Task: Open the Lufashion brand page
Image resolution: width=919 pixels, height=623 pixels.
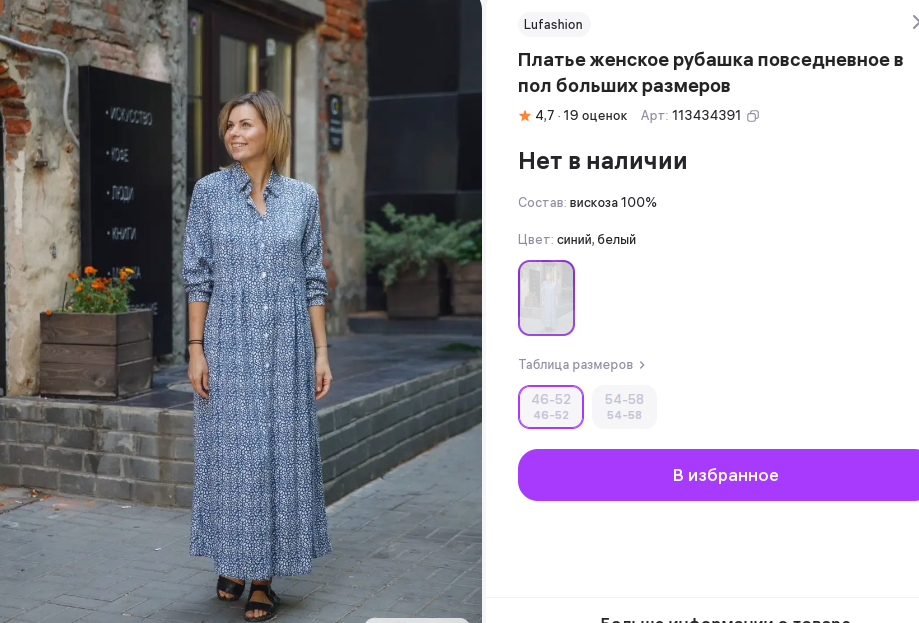Action: tap(553, 24)
